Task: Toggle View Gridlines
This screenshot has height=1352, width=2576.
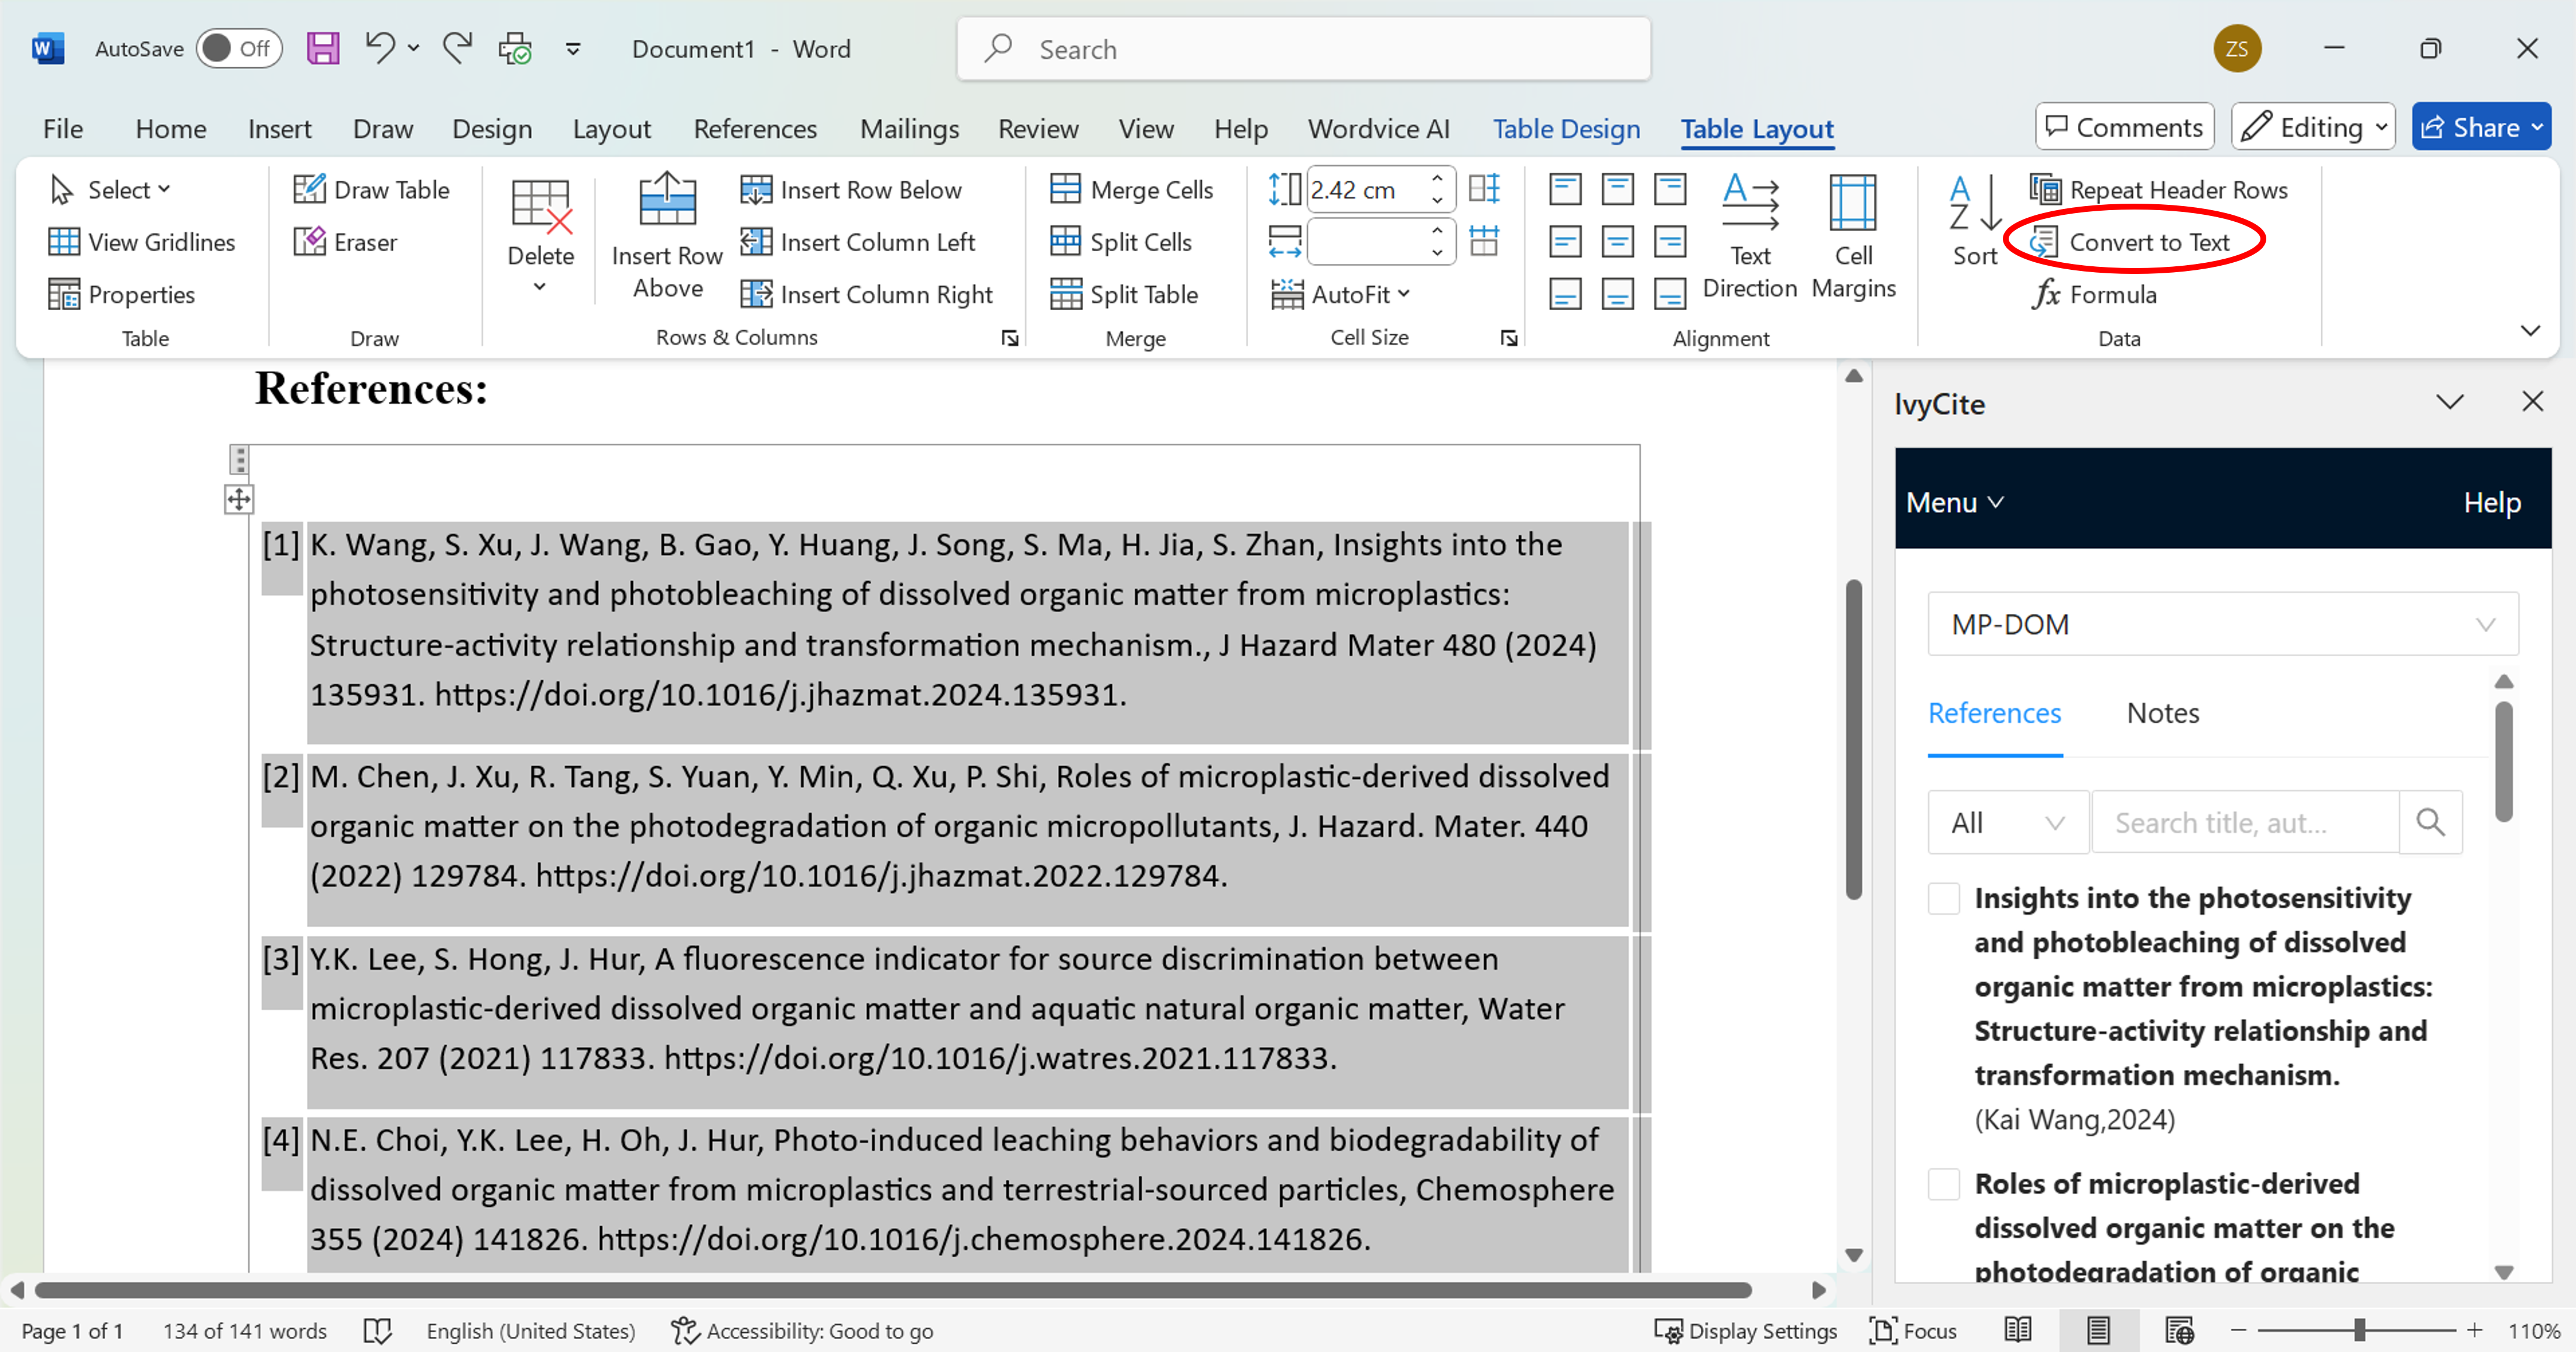Action: coord(142,242)
